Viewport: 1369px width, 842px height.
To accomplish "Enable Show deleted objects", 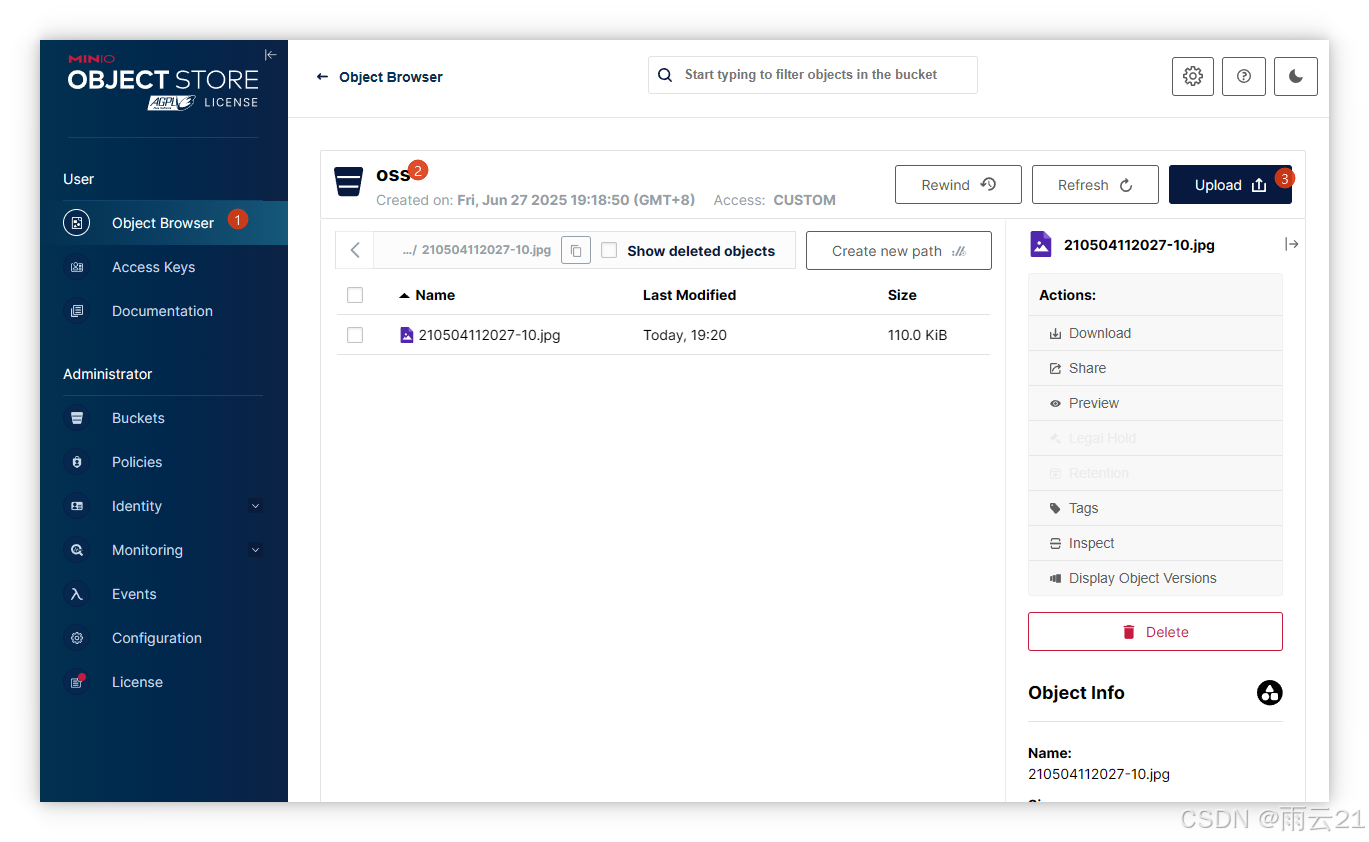I will coord(609,250).
